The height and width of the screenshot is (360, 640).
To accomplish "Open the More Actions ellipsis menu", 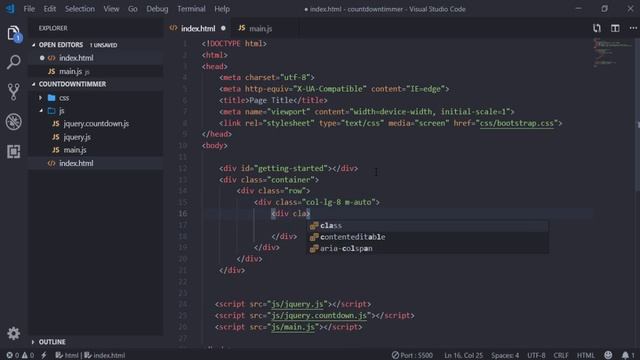I will point(633,28).
